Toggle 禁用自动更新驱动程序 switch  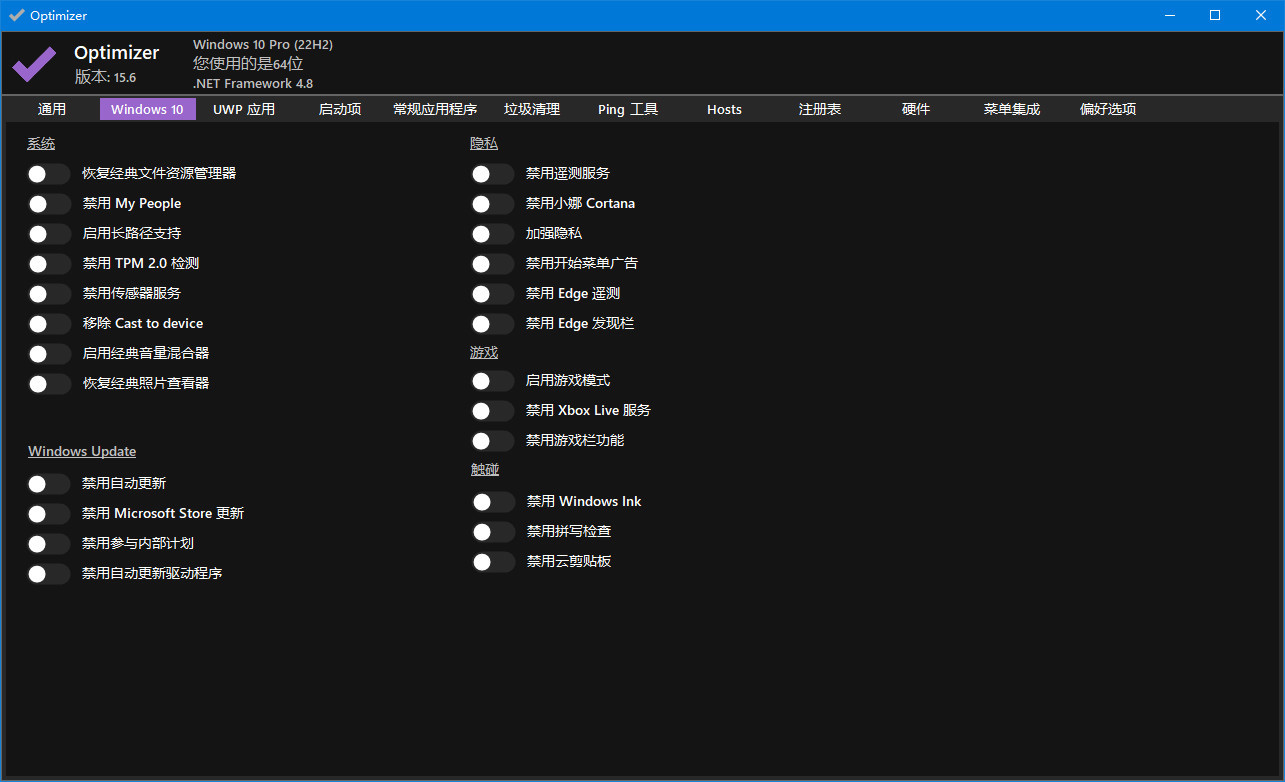(49, 574)
